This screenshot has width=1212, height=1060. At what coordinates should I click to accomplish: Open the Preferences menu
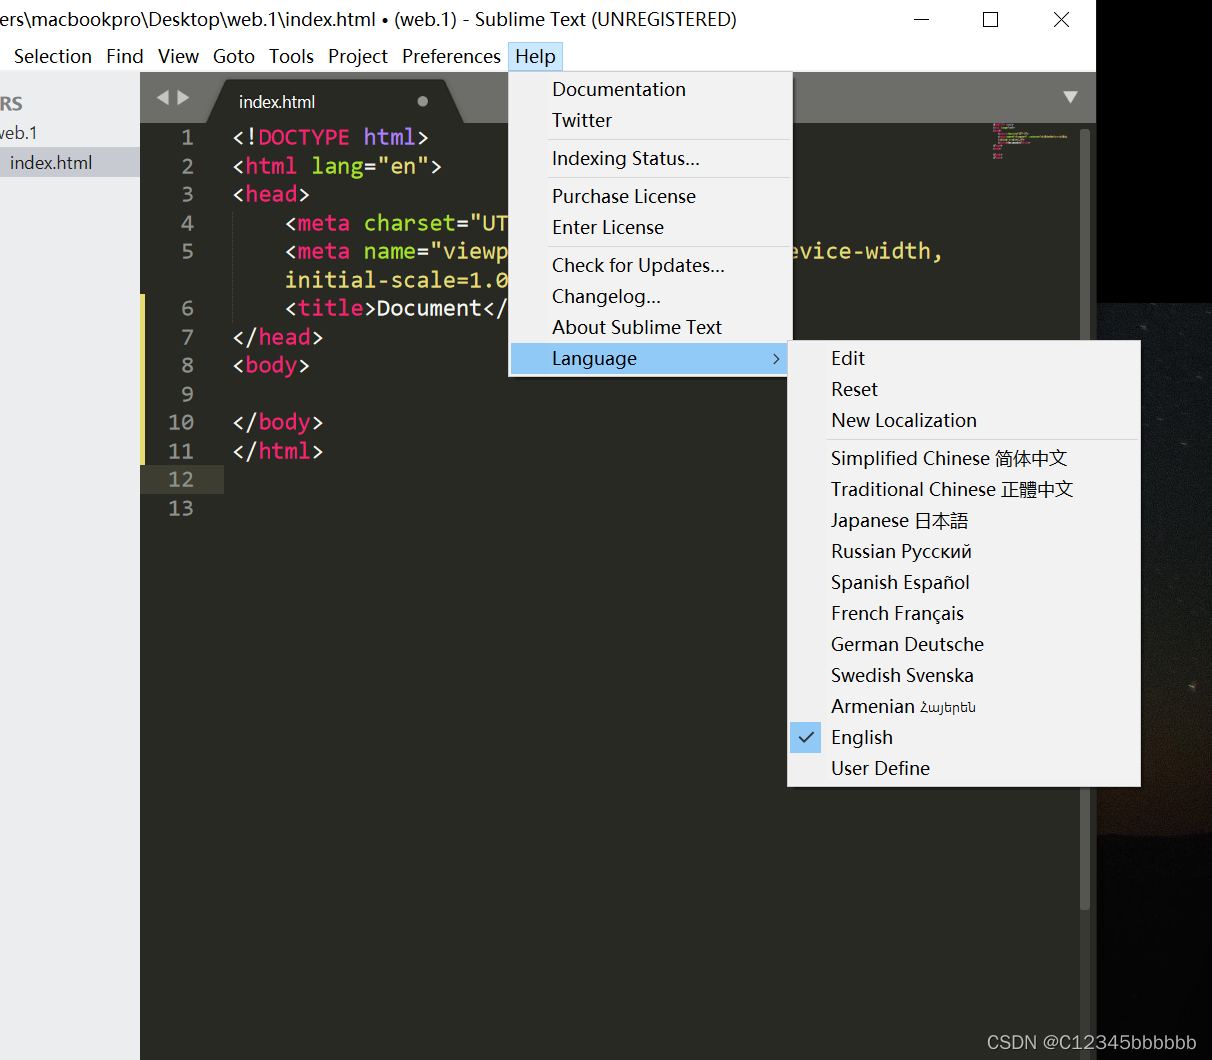point(451,56)
